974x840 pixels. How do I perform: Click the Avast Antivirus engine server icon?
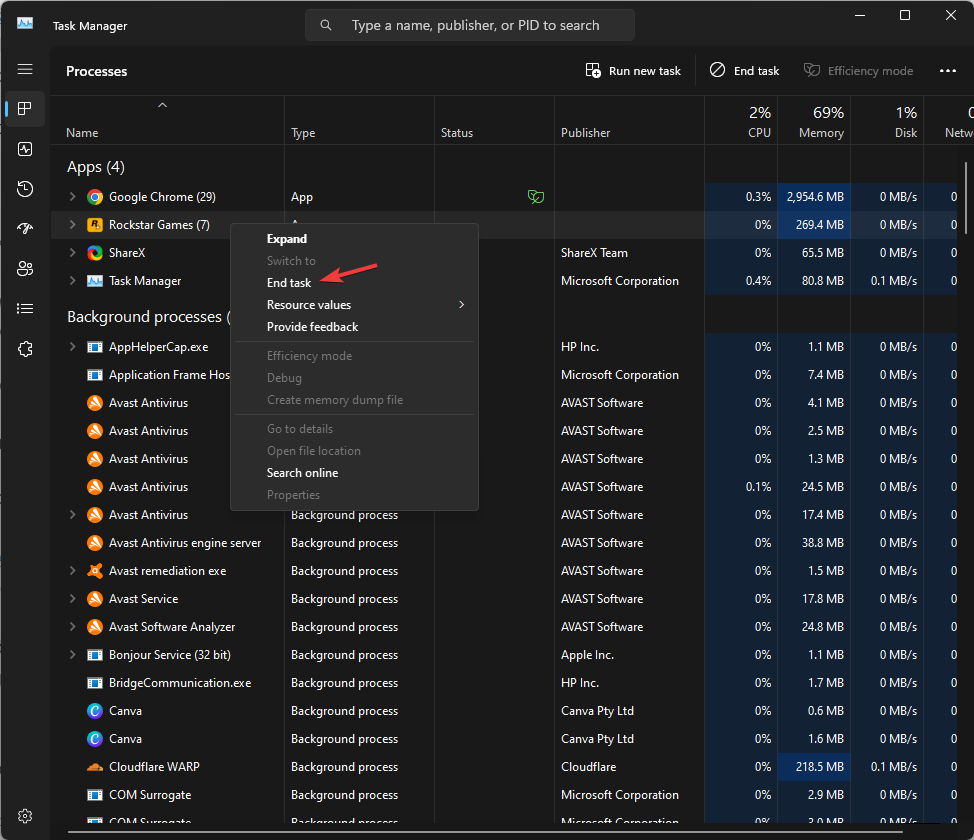click(95, 543)
